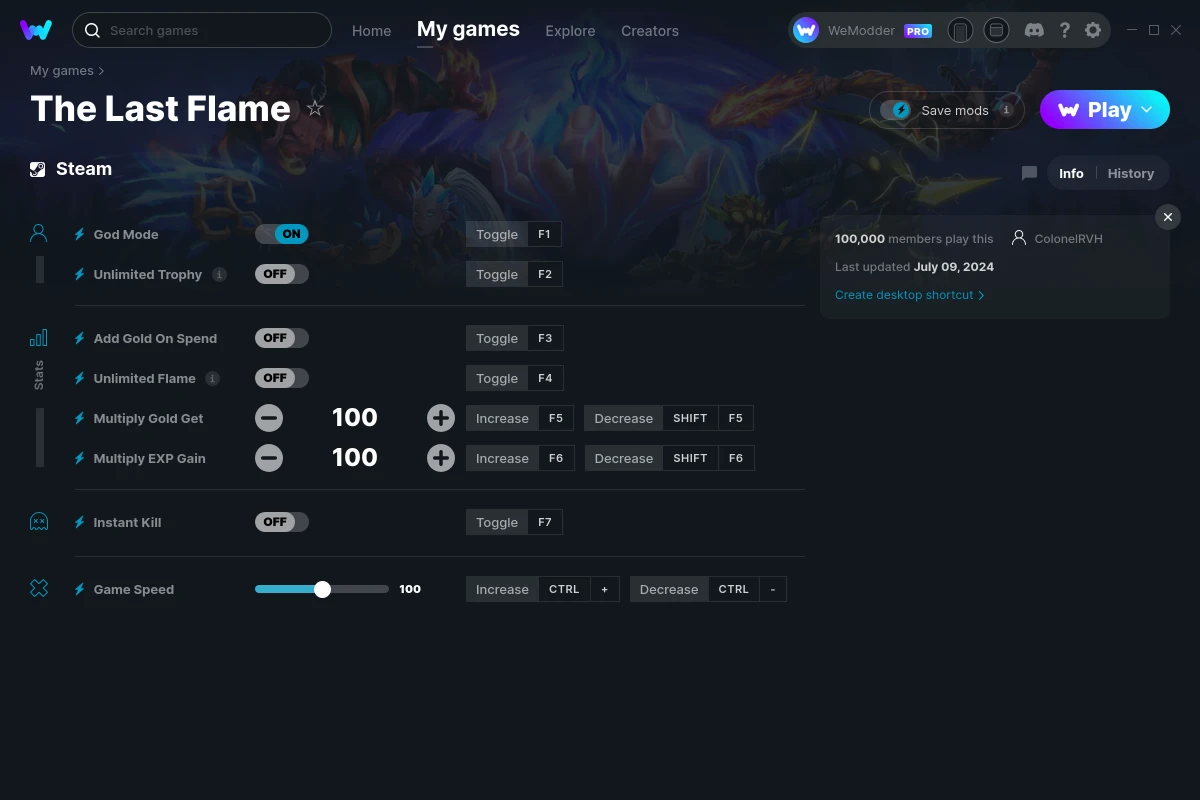Viewport: 1200px width, 800px height.
Task: Open the Discord icon in the top bar
Action: (x=1034, y=30)
